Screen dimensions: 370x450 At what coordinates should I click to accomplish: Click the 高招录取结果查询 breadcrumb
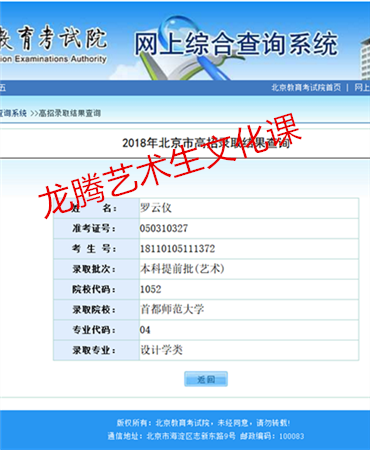(70, 113)
